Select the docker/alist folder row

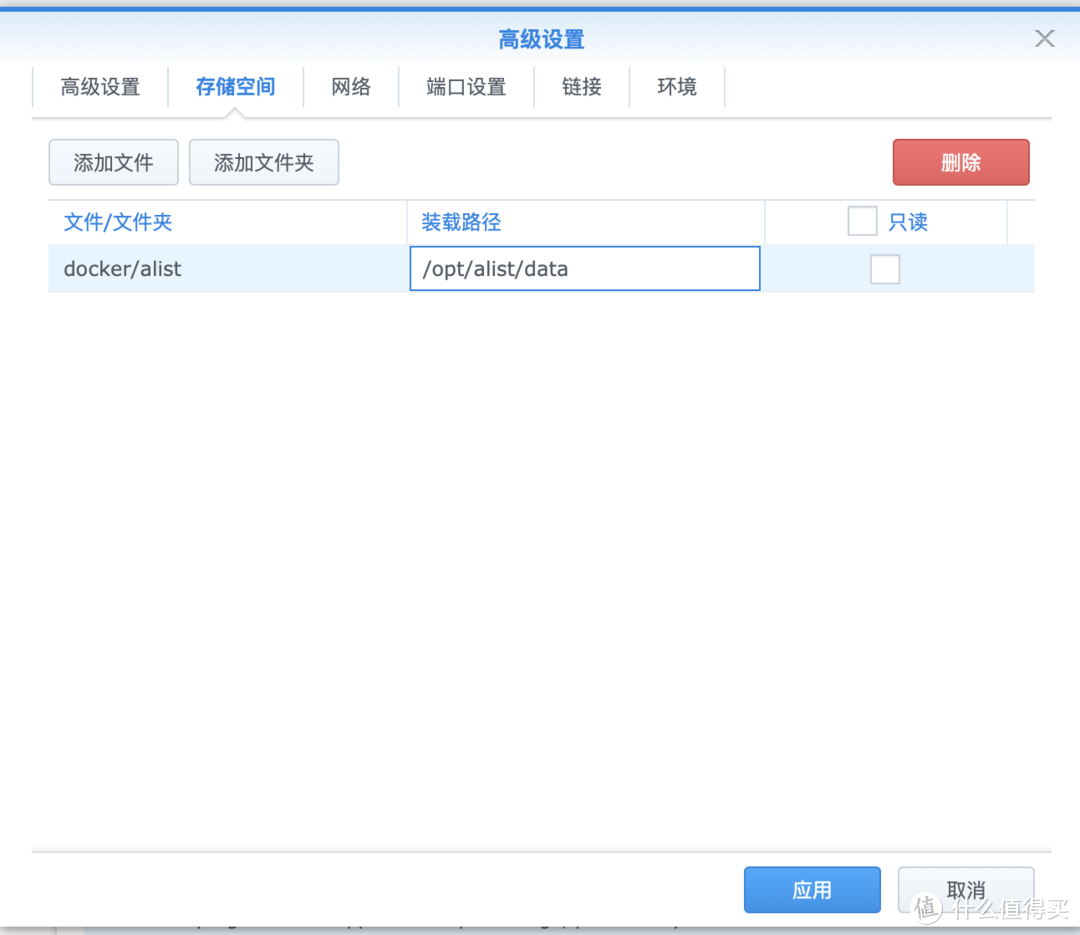pyautogui.click(x=122, y=268)
